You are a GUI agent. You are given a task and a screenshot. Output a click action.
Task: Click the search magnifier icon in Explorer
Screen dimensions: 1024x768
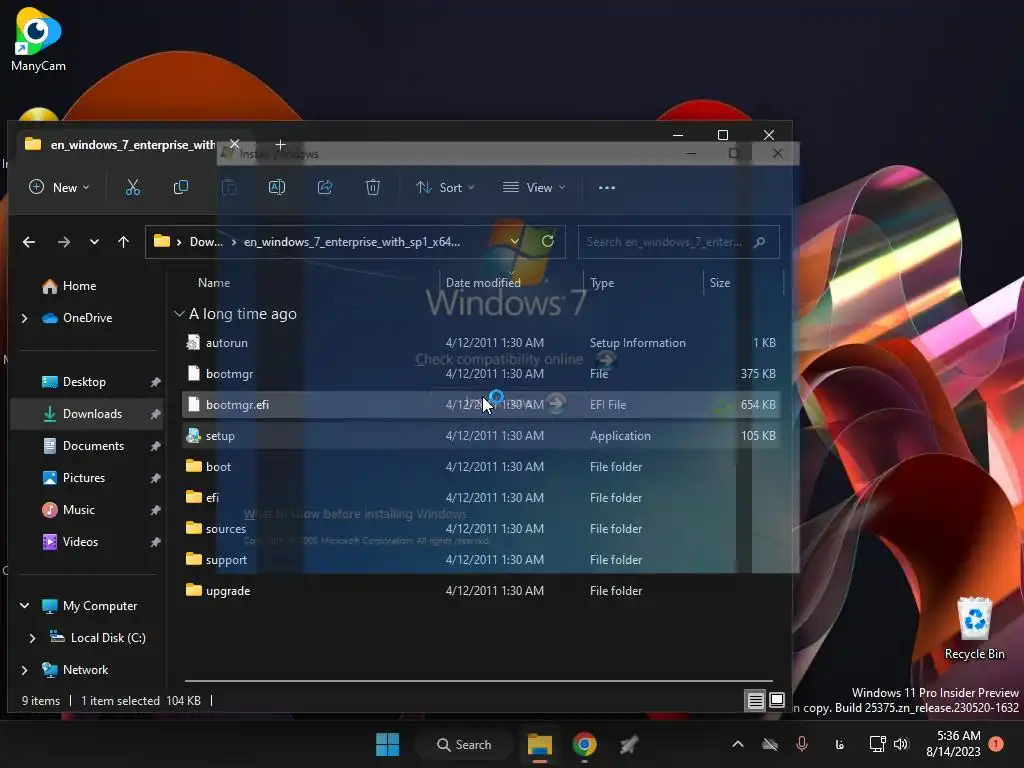tap(759, 242)
